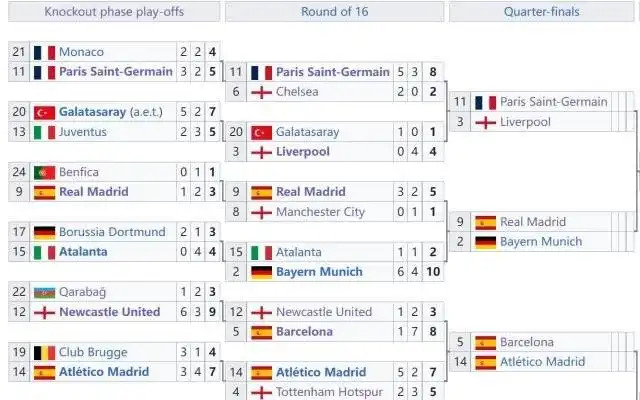Click the Azerbaijan flag beside Qarabağ

point(44,292)
